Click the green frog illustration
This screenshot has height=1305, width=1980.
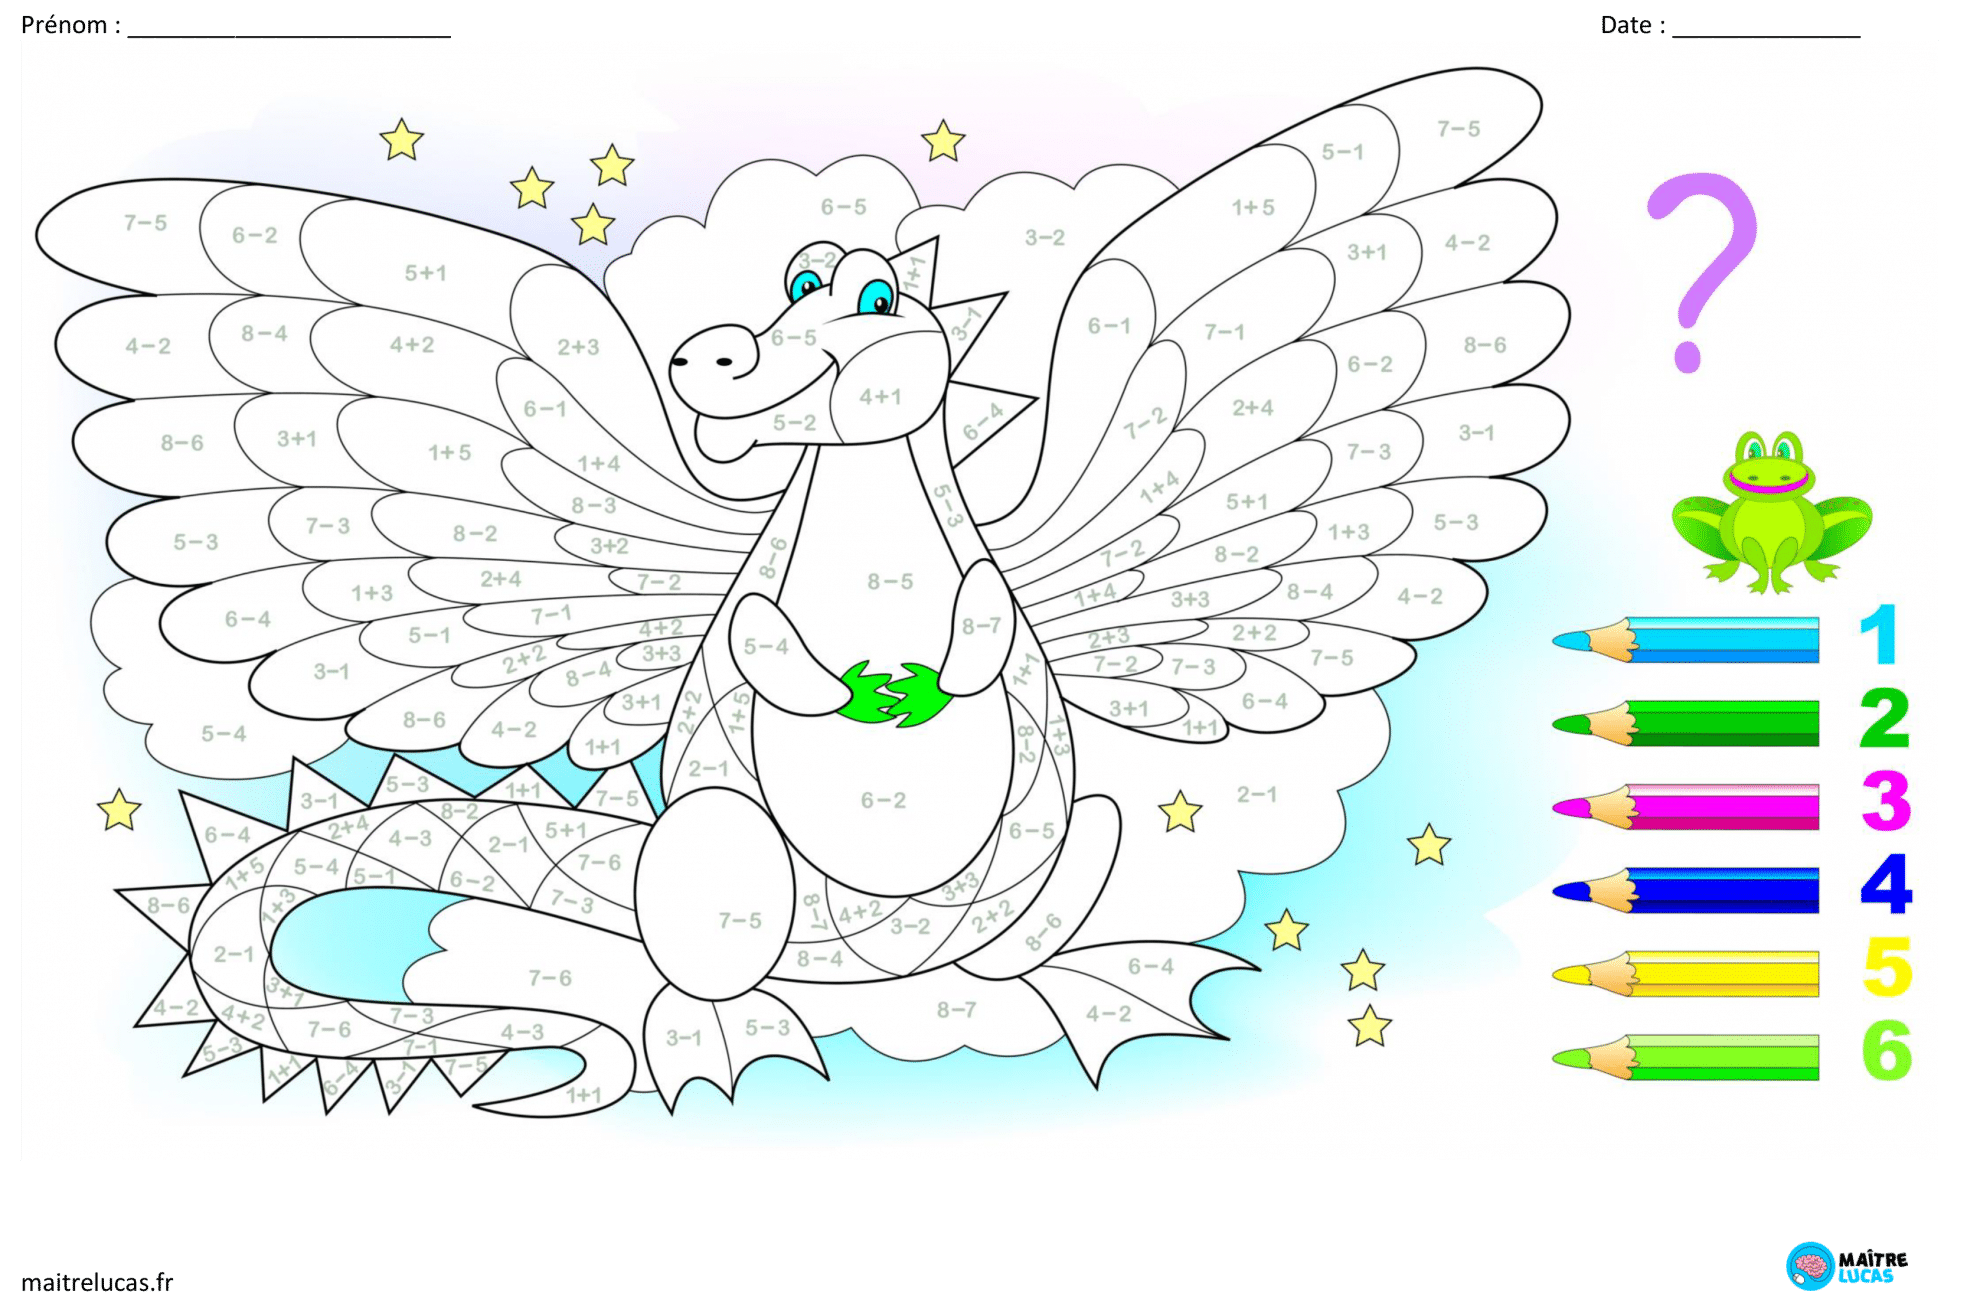point(1771,512)
